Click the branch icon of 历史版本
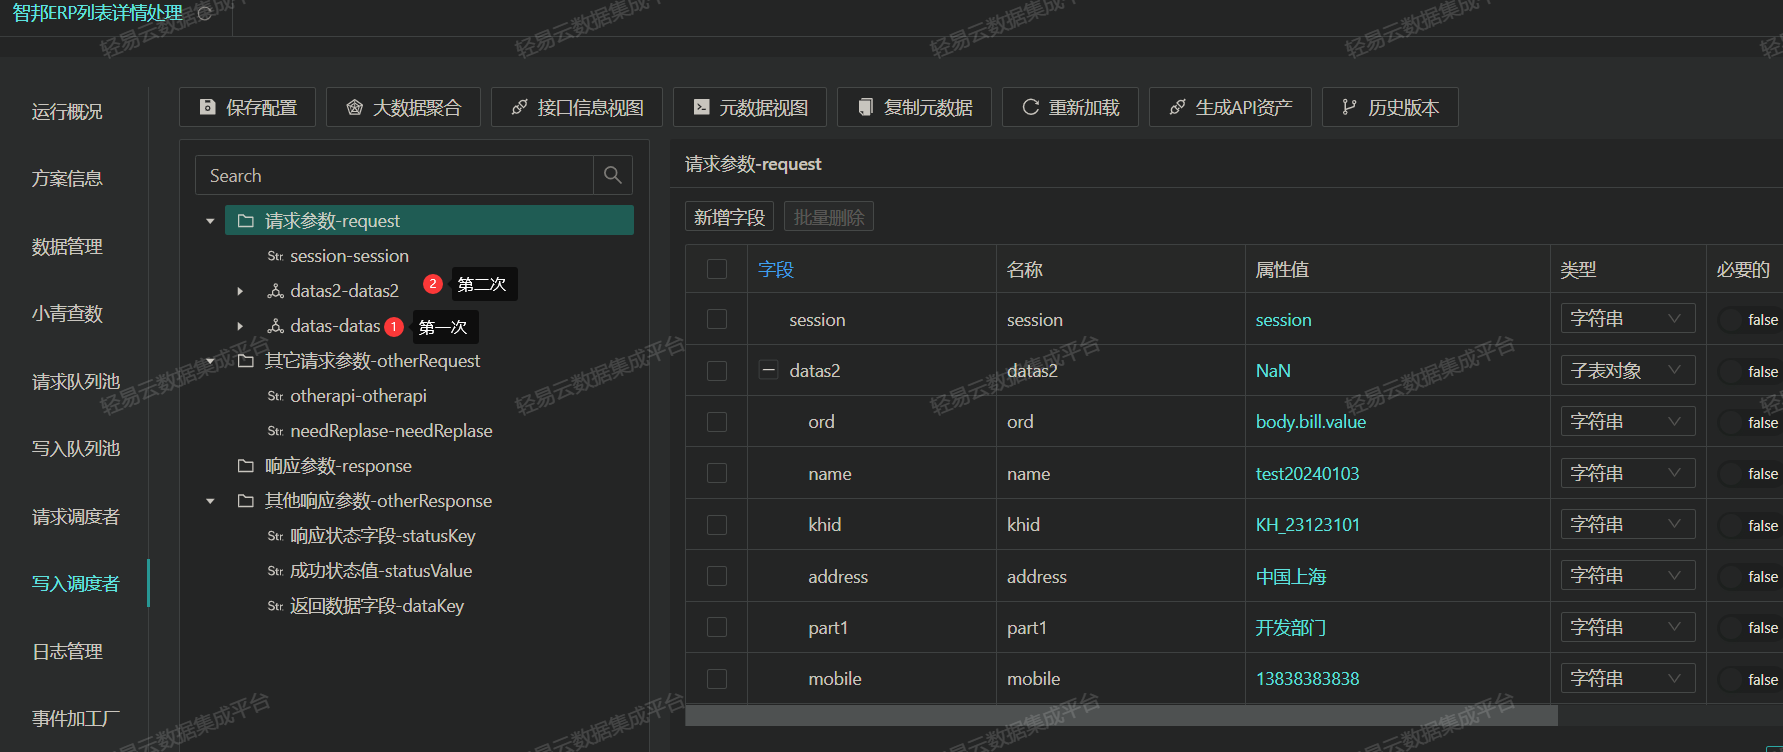Viewport: 1783px width, 752px height. click(x=1350, y=107)
